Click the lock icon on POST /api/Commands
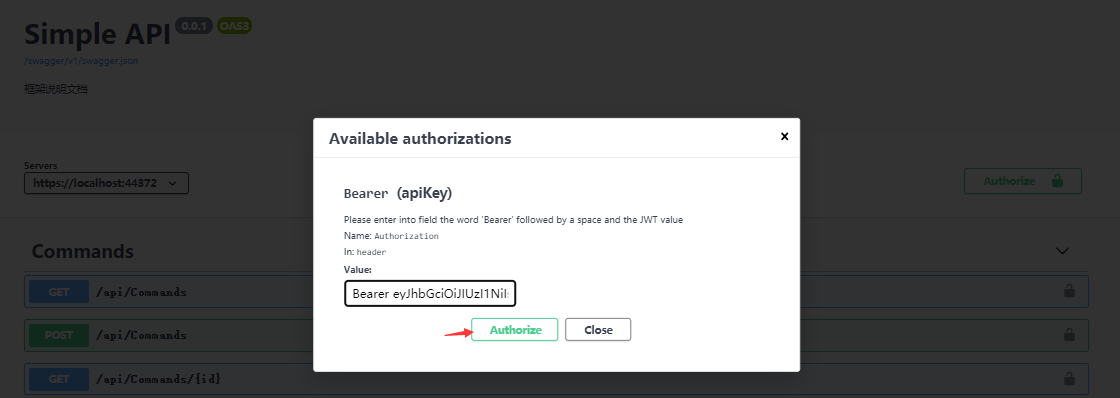This screenshot has height=398, width=1120. pos(1069,334)
